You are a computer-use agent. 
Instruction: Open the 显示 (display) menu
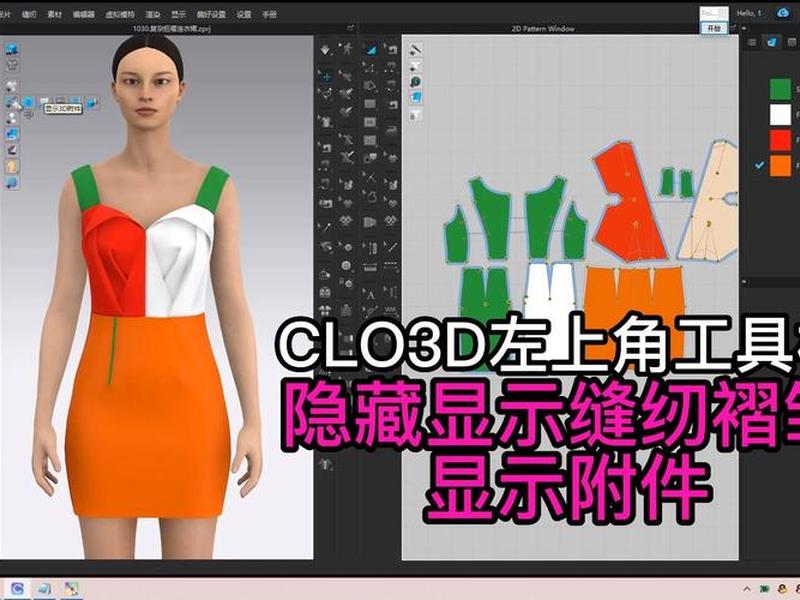(x=178, y=14)
